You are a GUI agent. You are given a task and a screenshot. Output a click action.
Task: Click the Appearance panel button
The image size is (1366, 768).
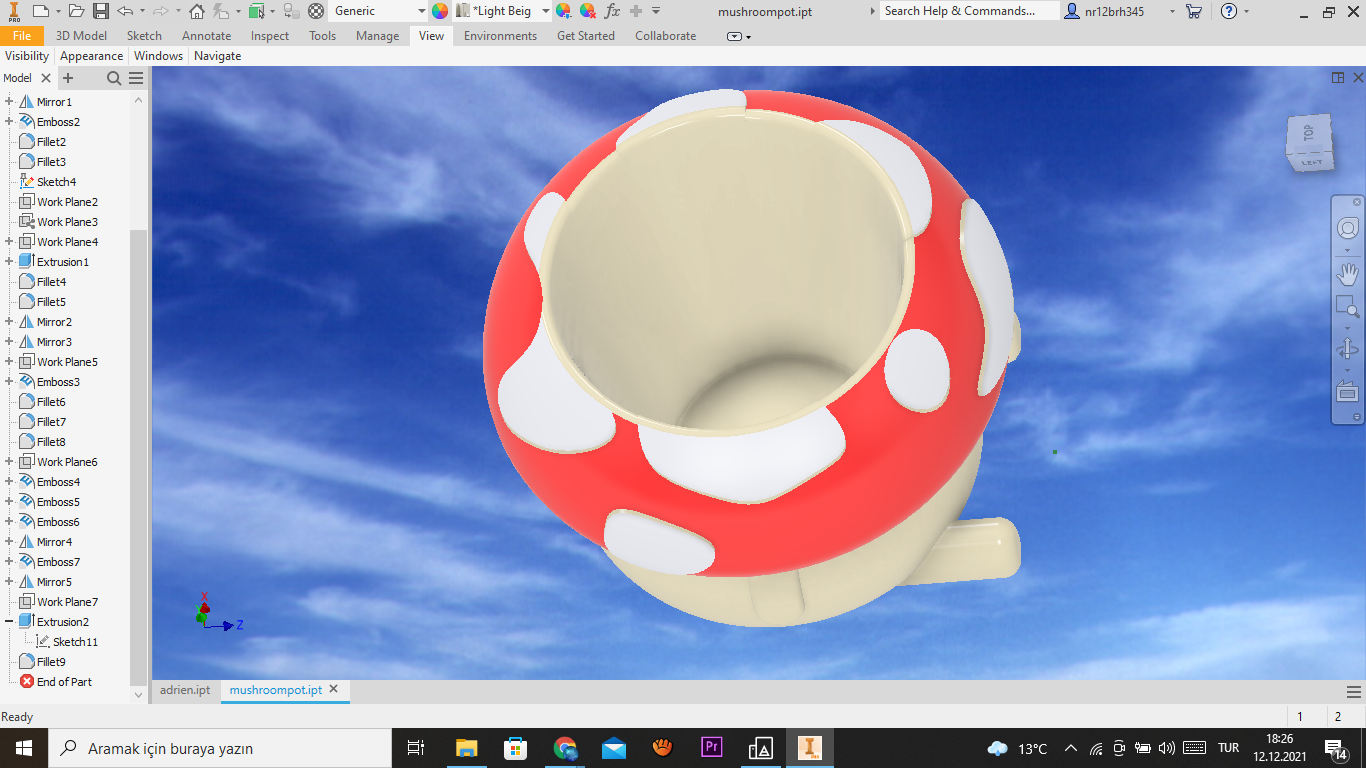point(92,56)
